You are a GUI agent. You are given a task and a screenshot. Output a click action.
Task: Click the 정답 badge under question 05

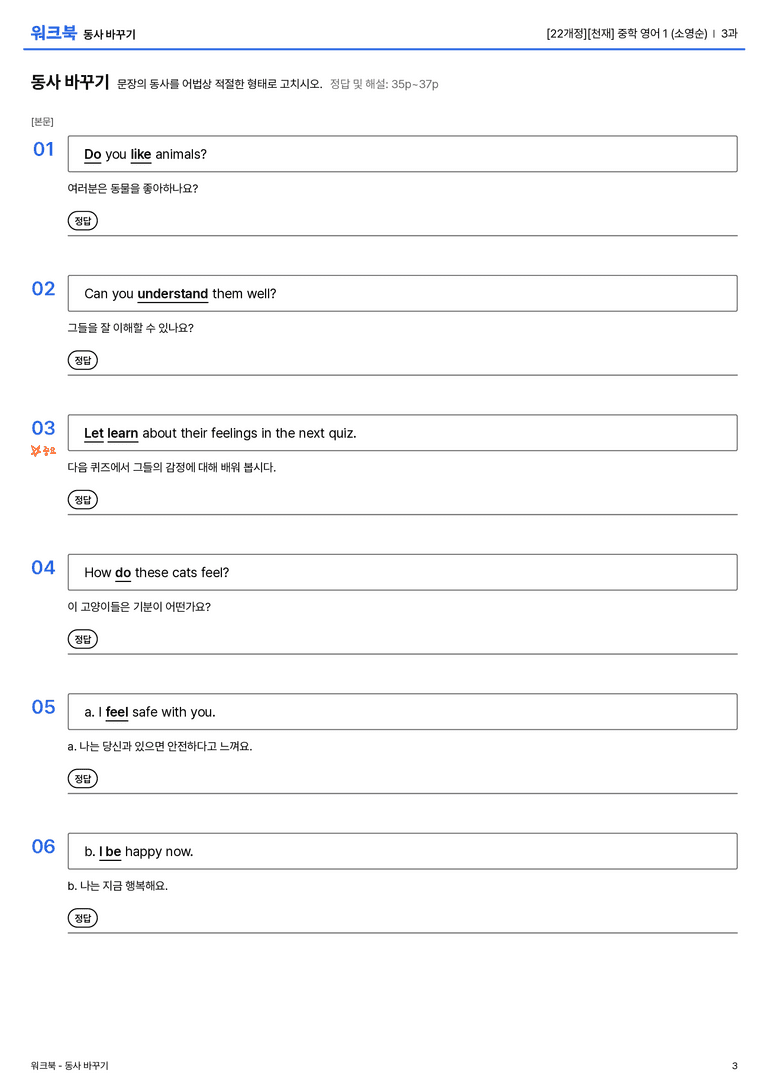tap(82, 778)
